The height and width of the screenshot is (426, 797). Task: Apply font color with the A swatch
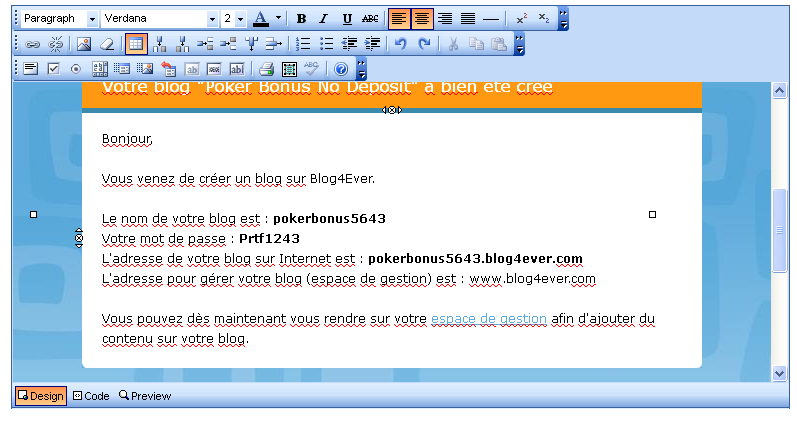coord(261,19)
